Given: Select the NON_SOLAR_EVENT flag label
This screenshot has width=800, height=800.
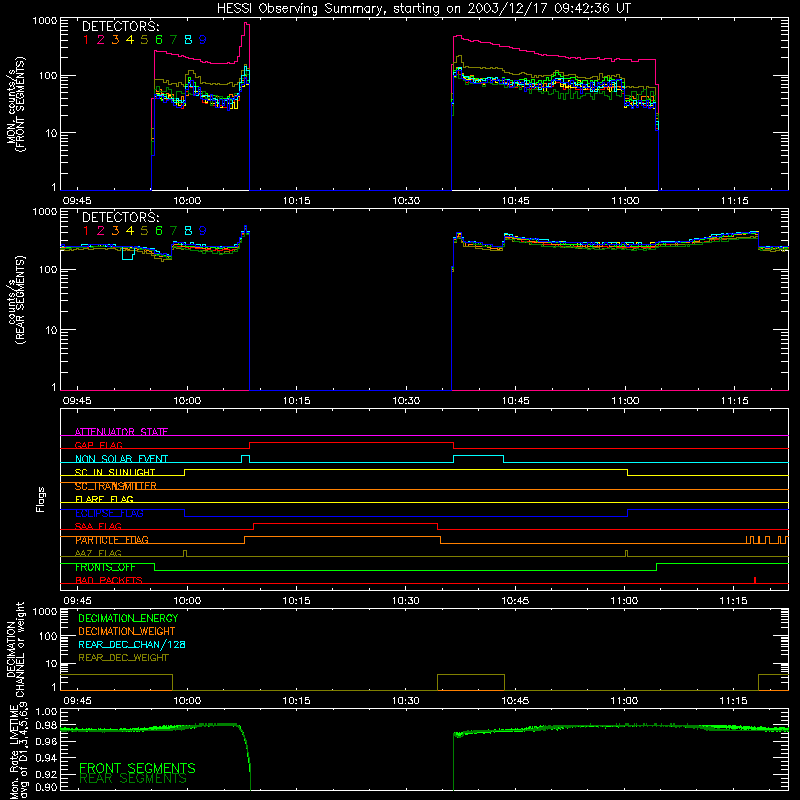Looking at the screenshot, I should [121, 459].
